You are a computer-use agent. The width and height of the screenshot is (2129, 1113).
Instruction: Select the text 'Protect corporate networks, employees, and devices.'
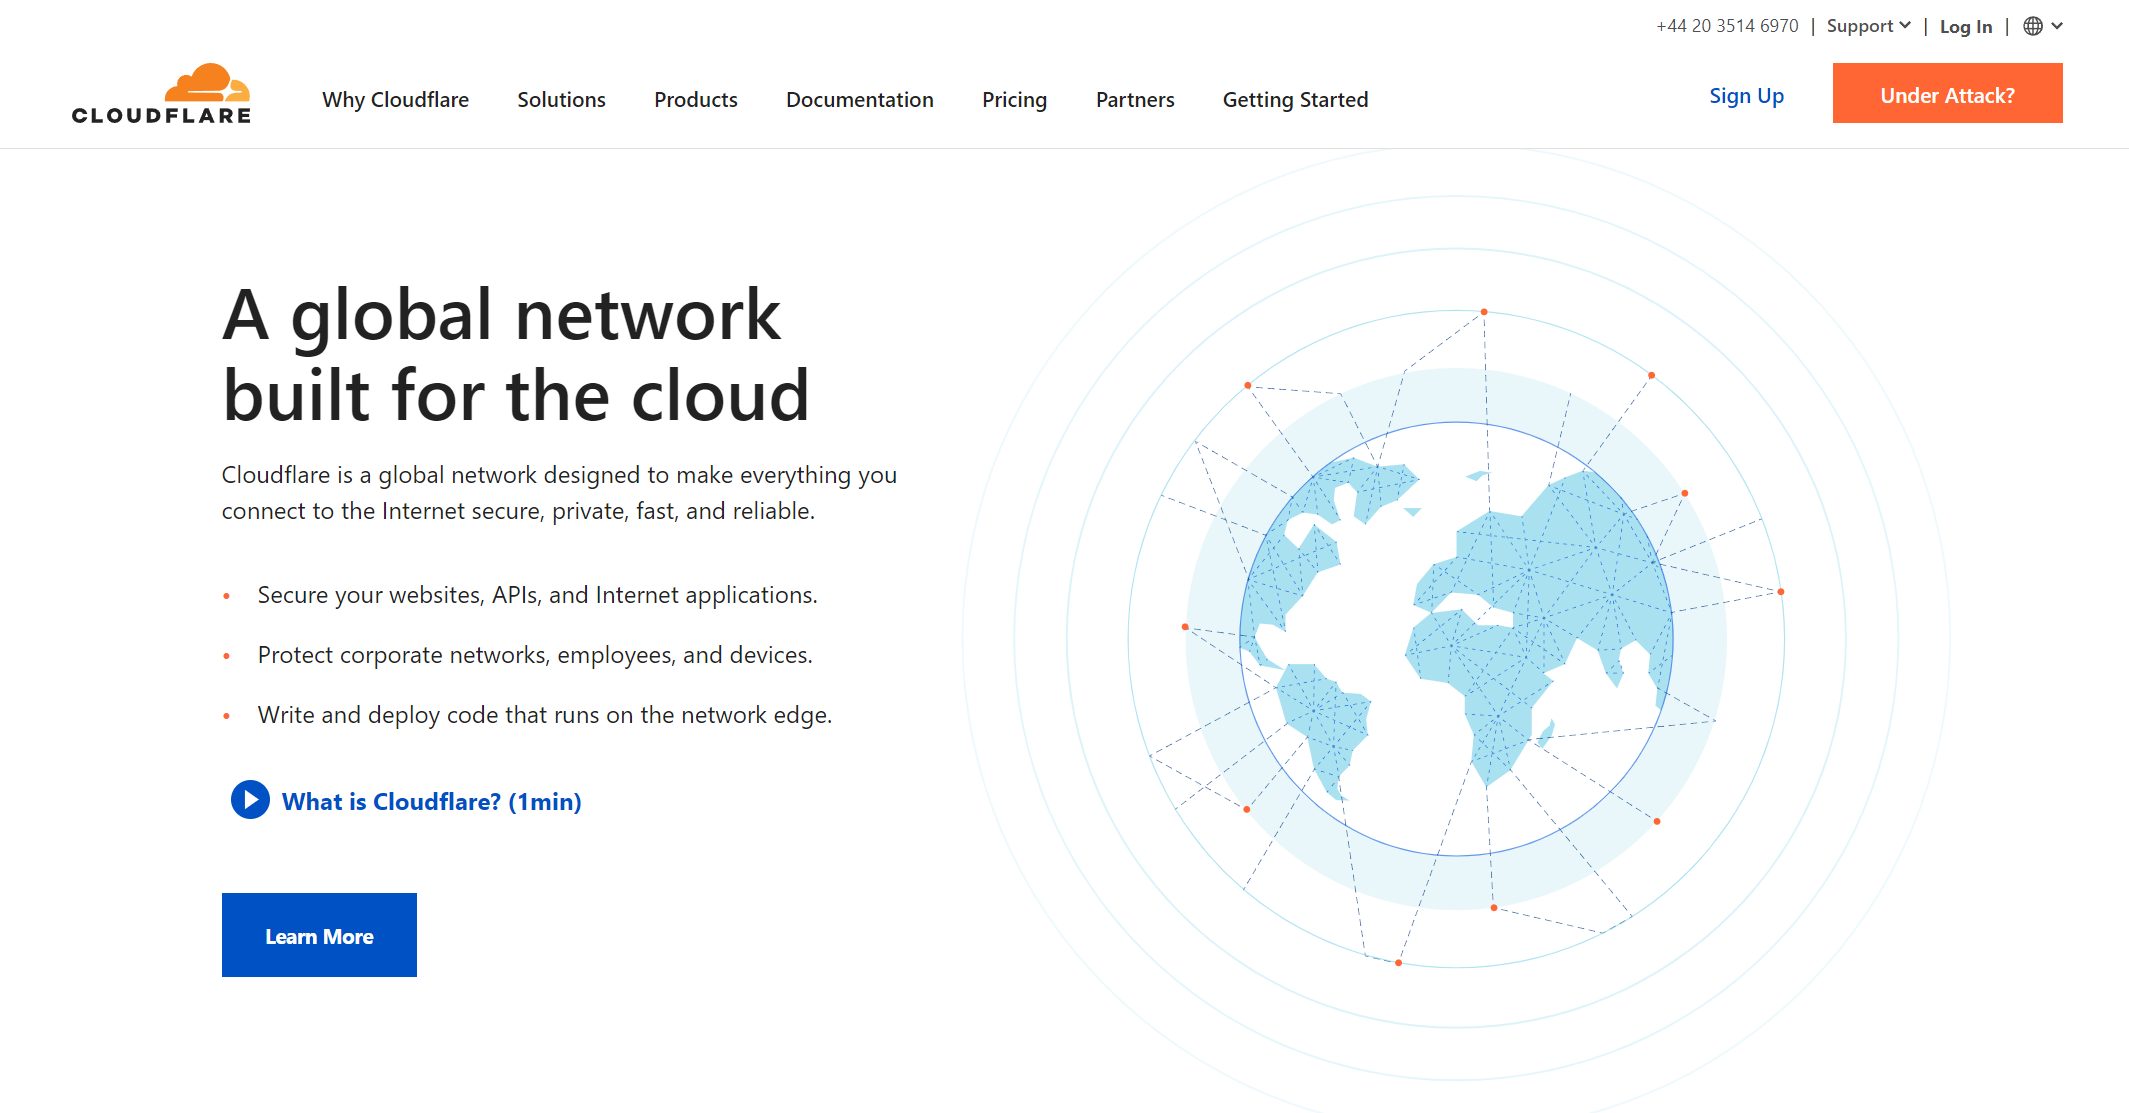pos(535,655)
